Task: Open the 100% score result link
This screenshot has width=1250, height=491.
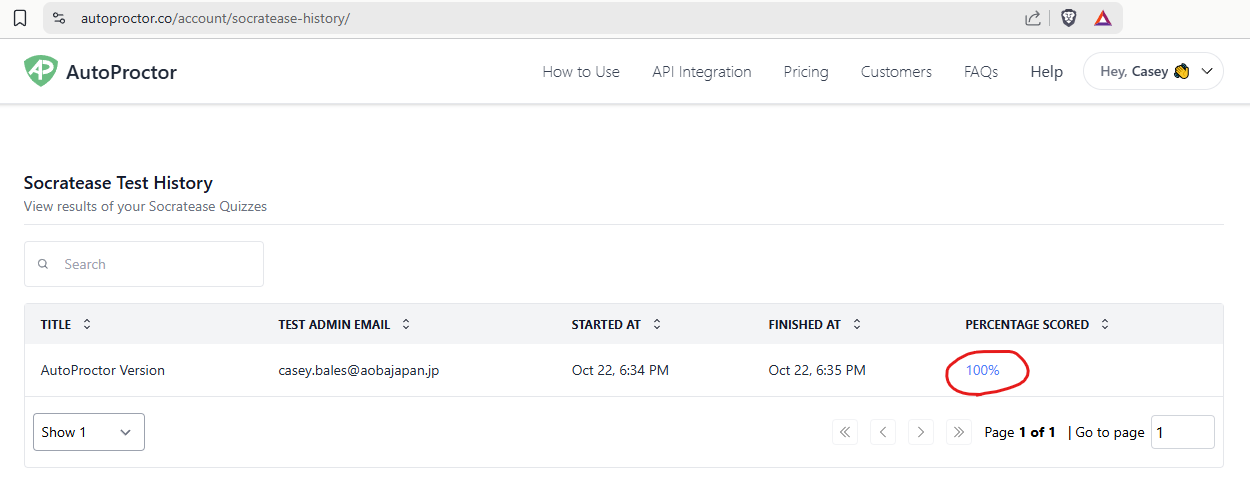Action: click(x=982, y=371)
